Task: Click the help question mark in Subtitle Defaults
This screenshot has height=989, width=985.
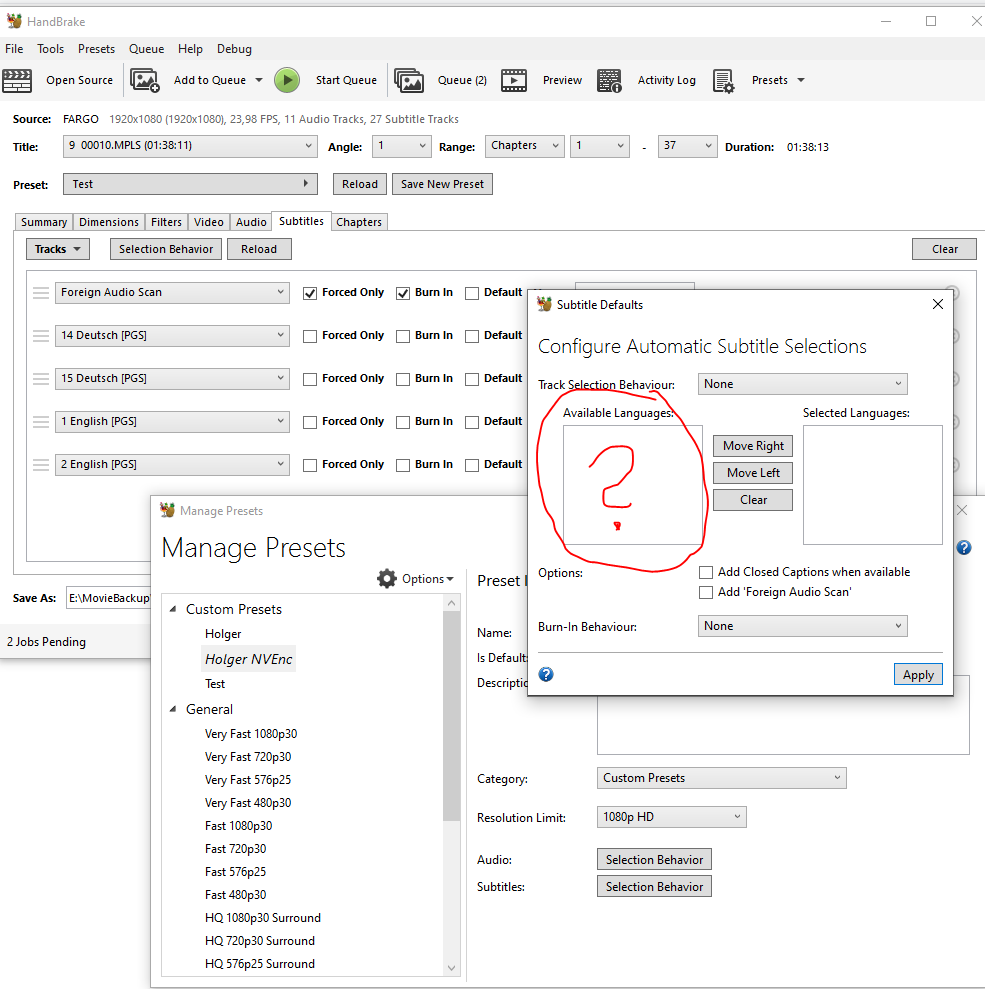Action: (x=545, y=674)
